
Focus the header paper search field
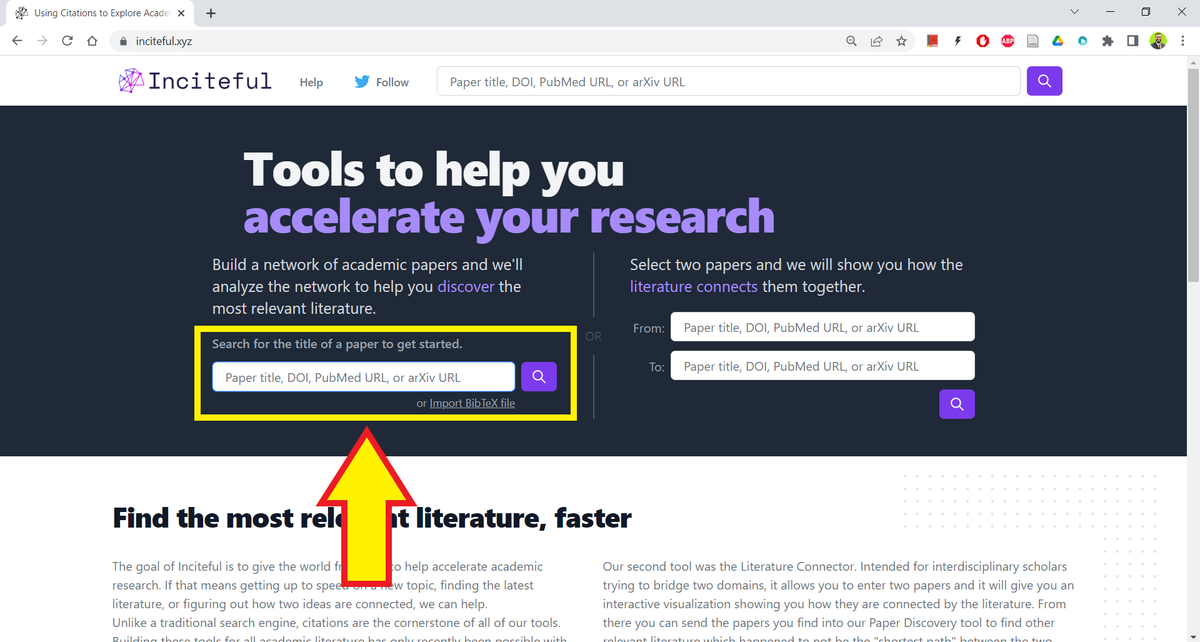point(728,82)
